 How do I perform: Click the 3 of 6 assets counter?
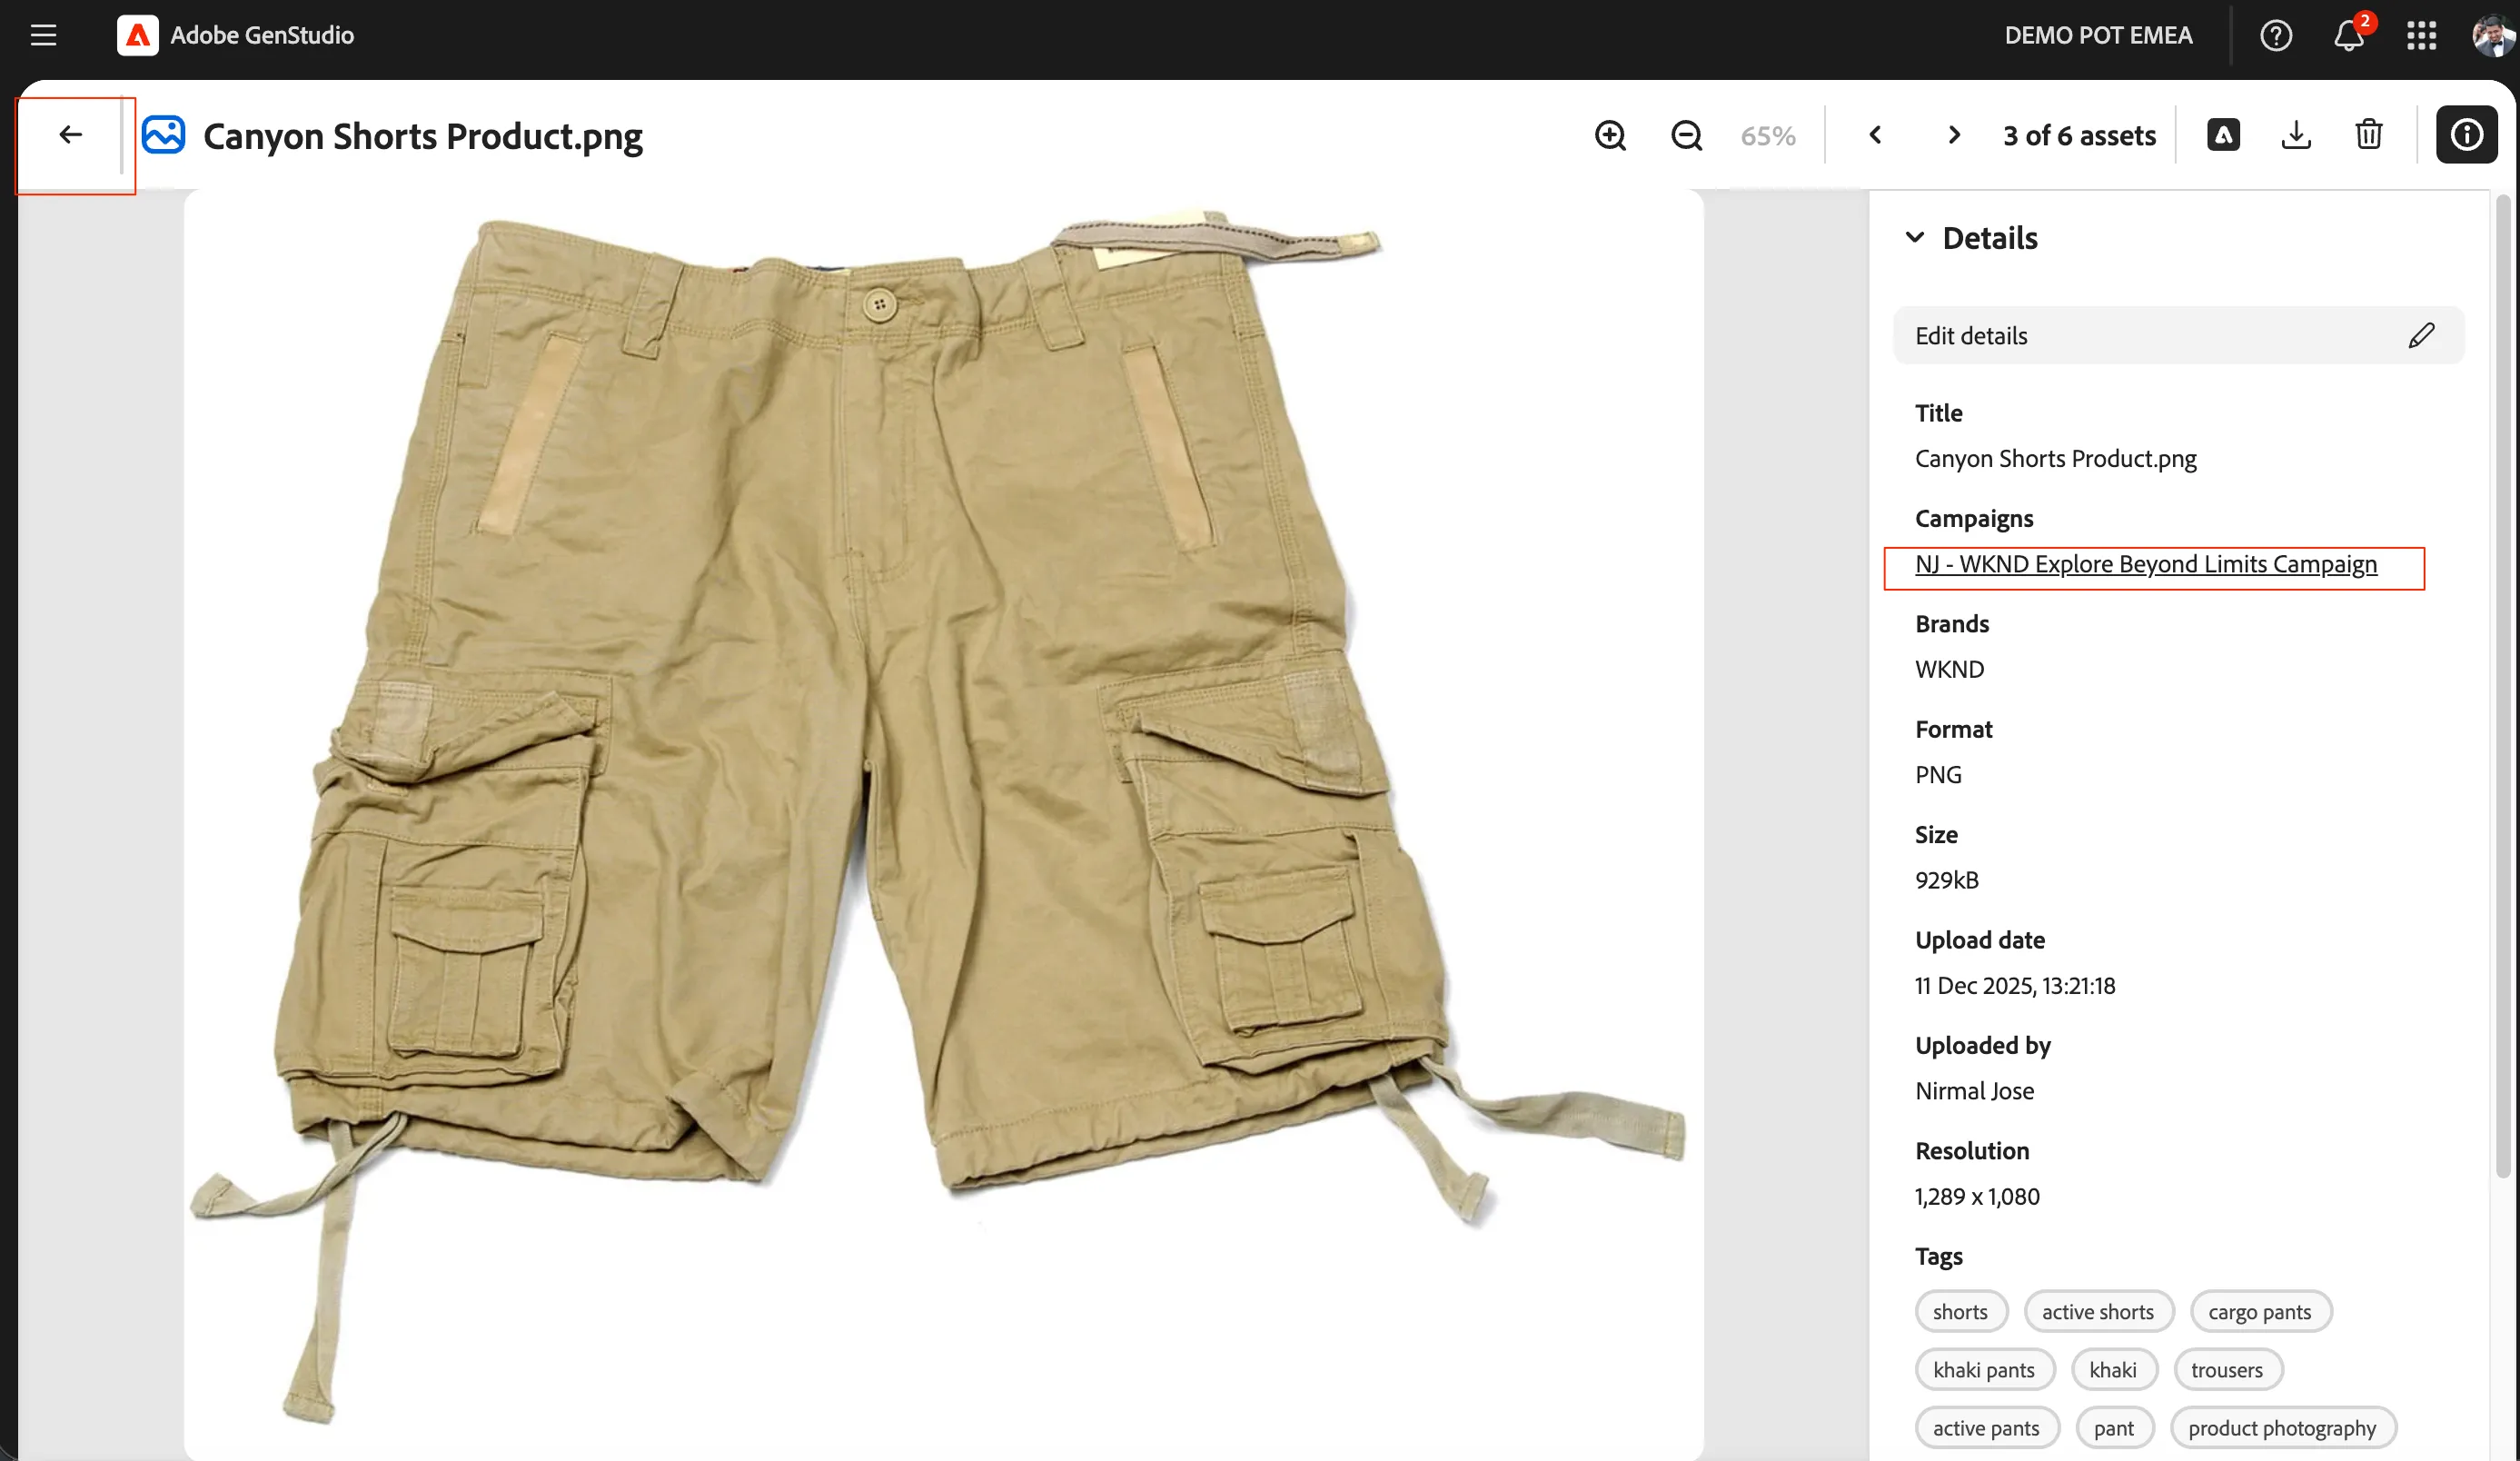coord(2079,136)
